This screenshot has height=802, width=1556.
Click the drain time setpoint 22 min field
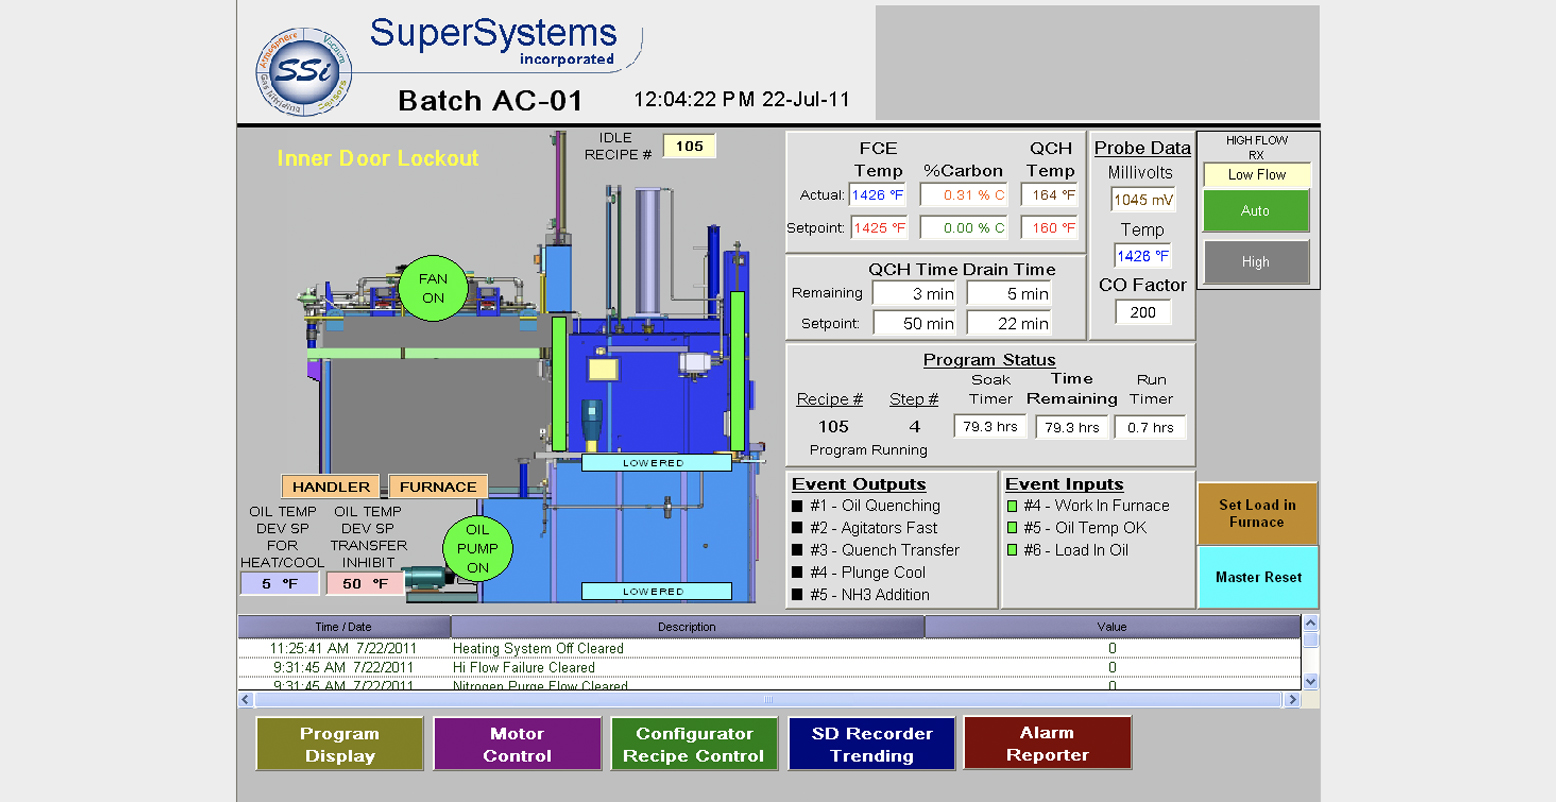tap(1009, 323)
